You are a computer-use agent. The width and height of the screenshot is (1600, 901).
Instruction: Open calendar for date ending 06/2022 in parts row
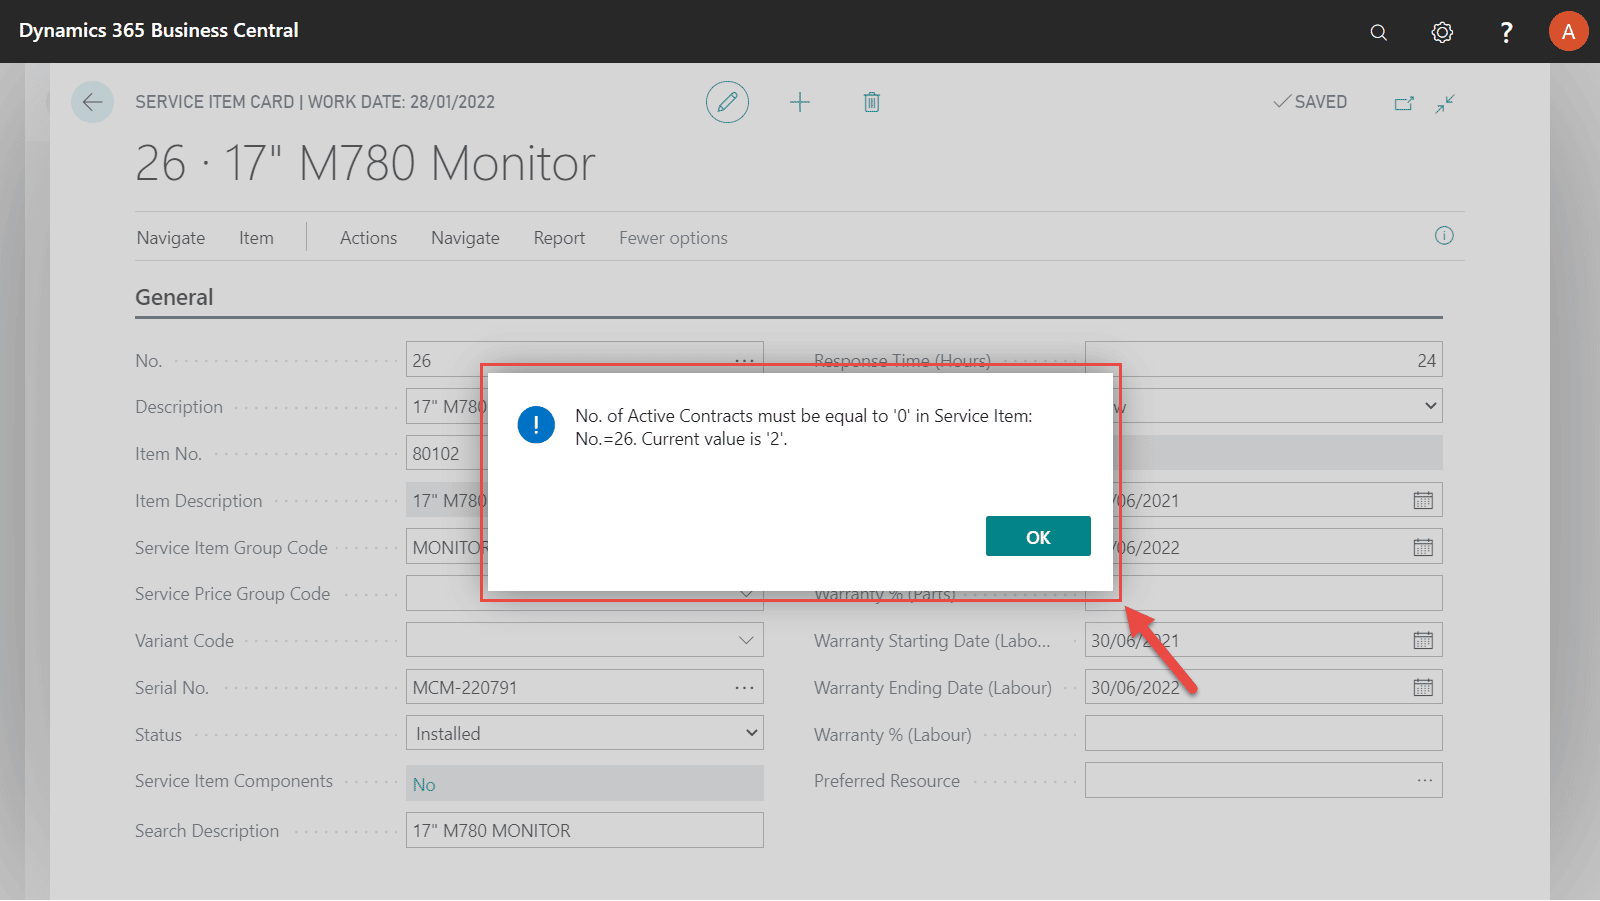pyautogui.click(x=1423, y=548)
